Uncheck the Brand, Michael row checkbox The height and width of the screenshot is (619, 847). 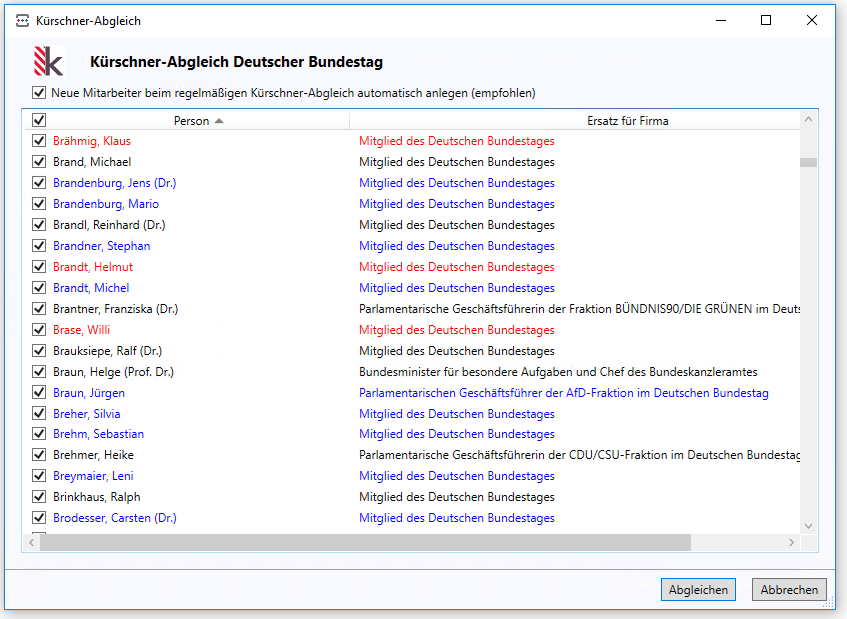(x=39, y=162)
